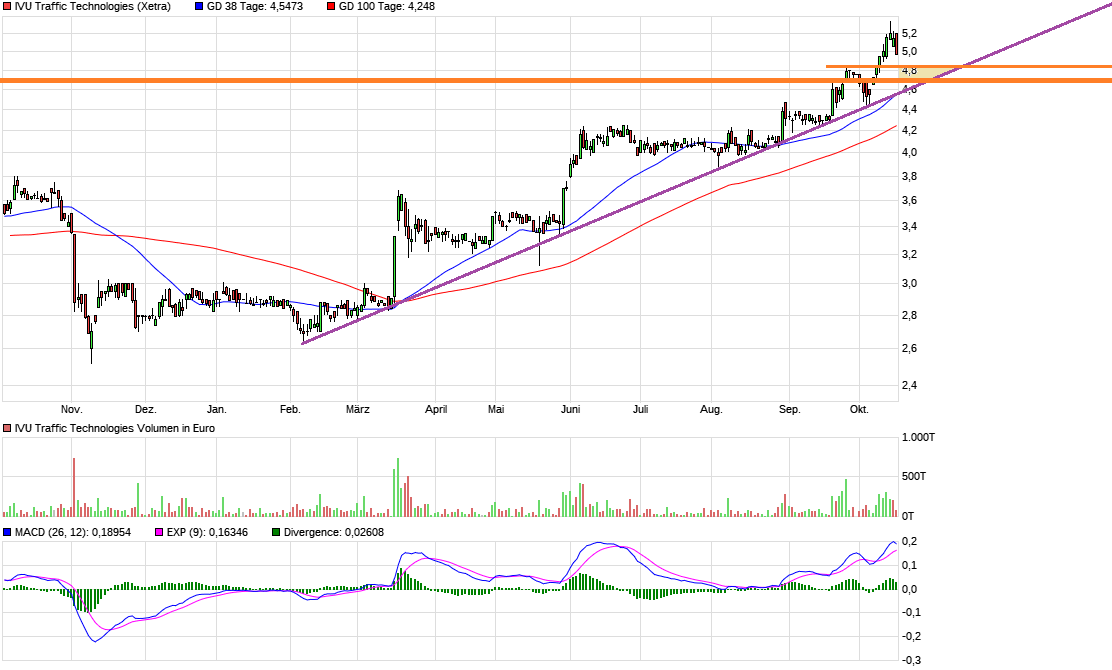Screen dimensions: 1112x670
Task: Click the 3,4 price axis value
Action: tap(909, 227)
